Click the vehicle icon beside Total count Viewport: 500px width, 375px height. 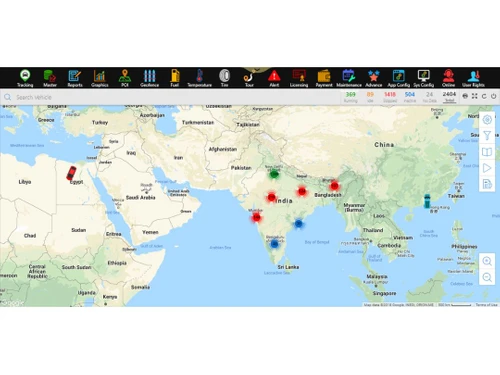click(x=465, y=96)
